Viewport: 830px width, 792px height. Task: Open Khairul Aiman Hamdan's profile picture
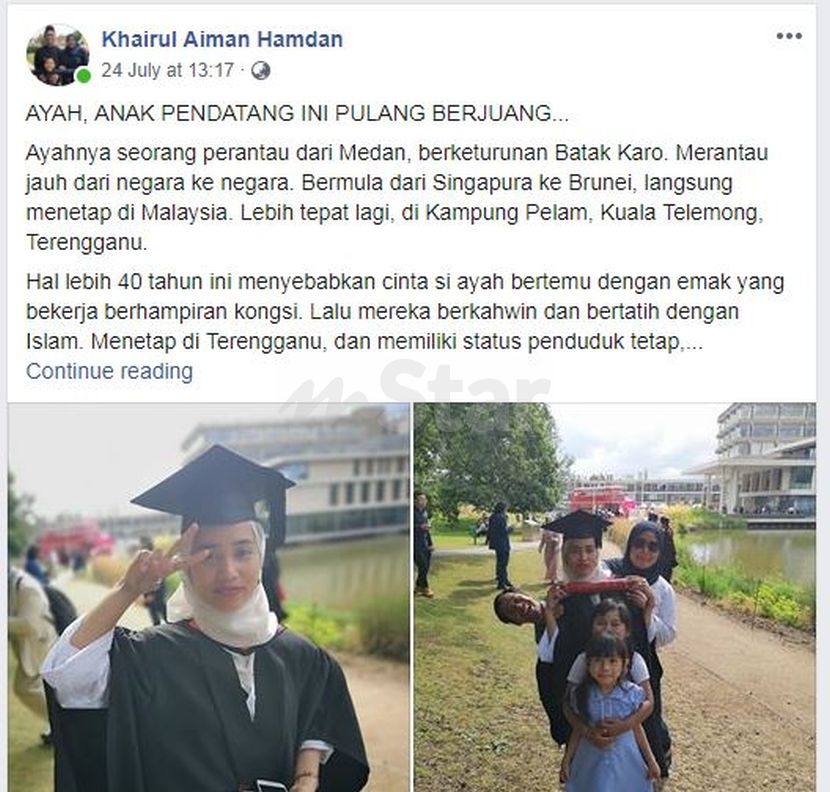pyautogui.click(x=58, y=54)
